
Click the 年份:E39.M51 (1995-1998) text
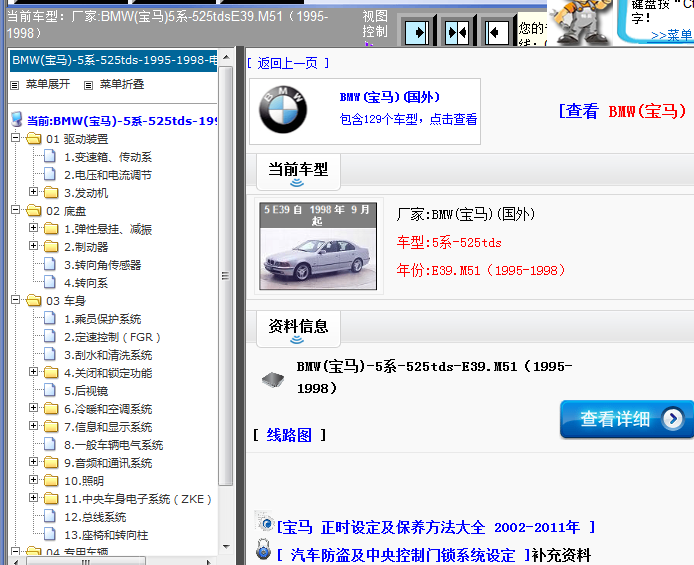click(481, 270)
